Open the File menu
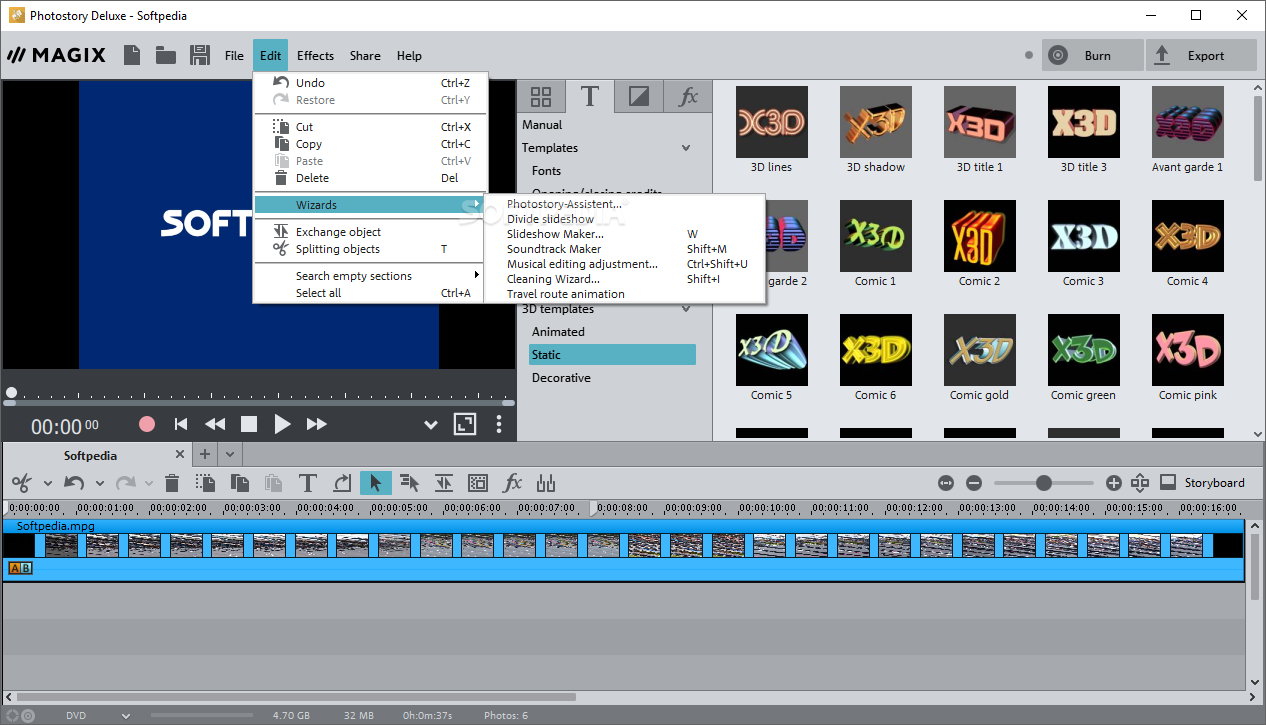 pos(234,56)
